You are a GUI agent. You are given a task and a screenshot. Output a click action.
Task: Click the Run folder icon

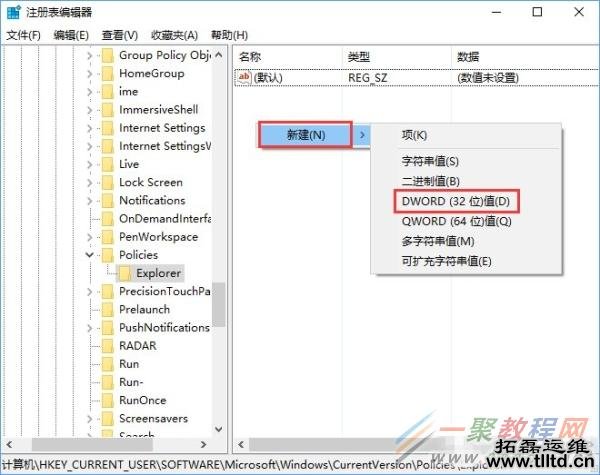pos(108,364)
